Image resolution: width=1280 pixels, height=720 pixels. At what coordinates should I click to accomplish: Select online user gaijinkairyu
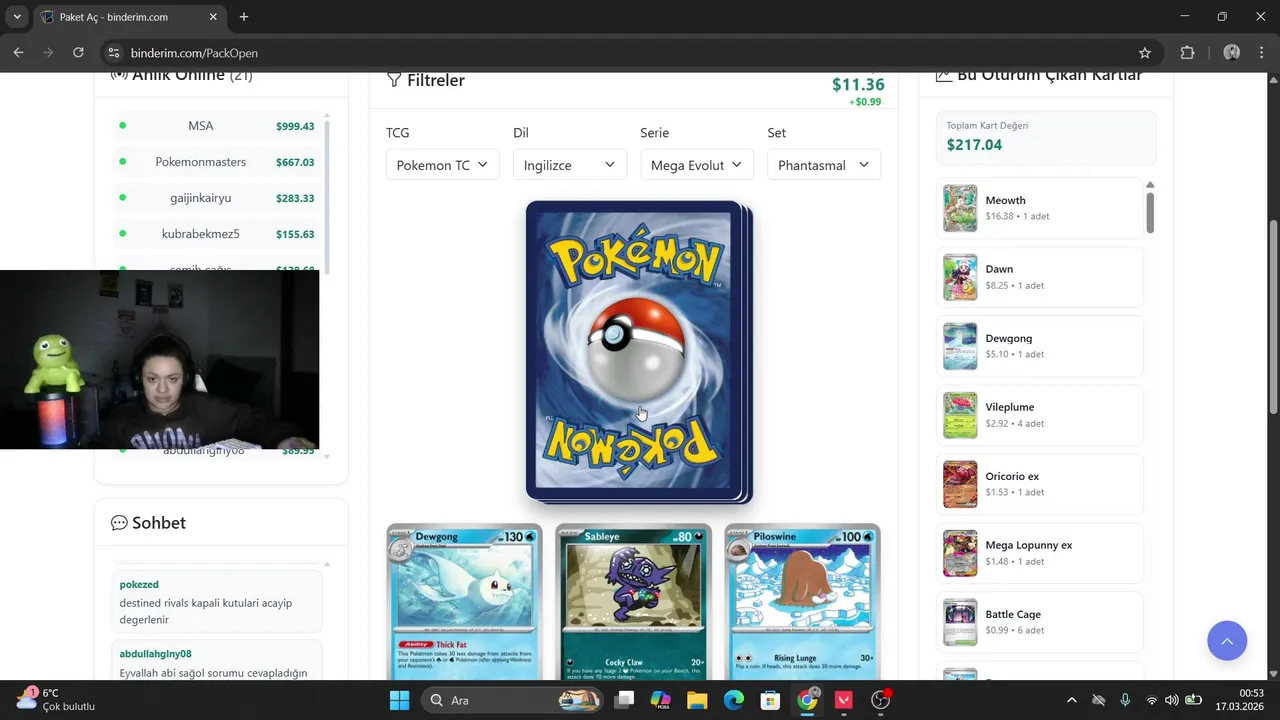[217, 198]
